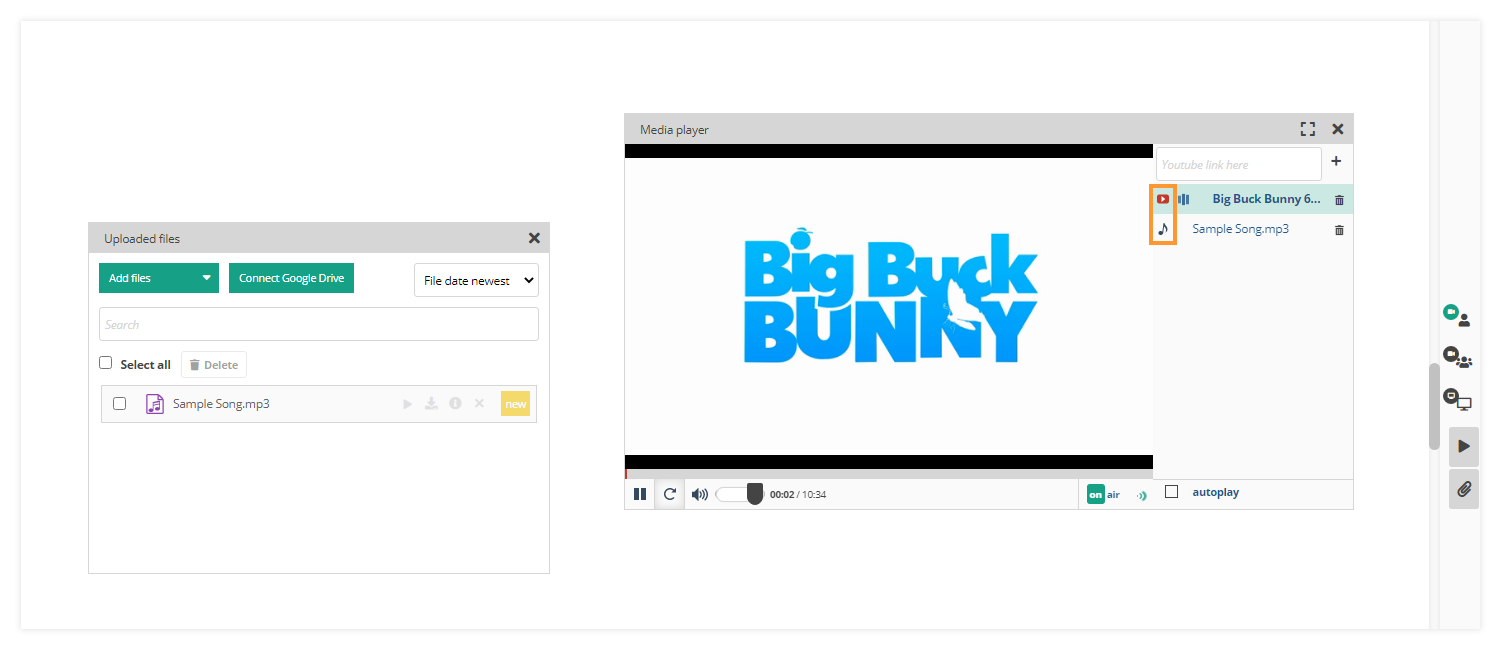Check the Select all checkbox

pyautogui.click(x=106, y=363)
